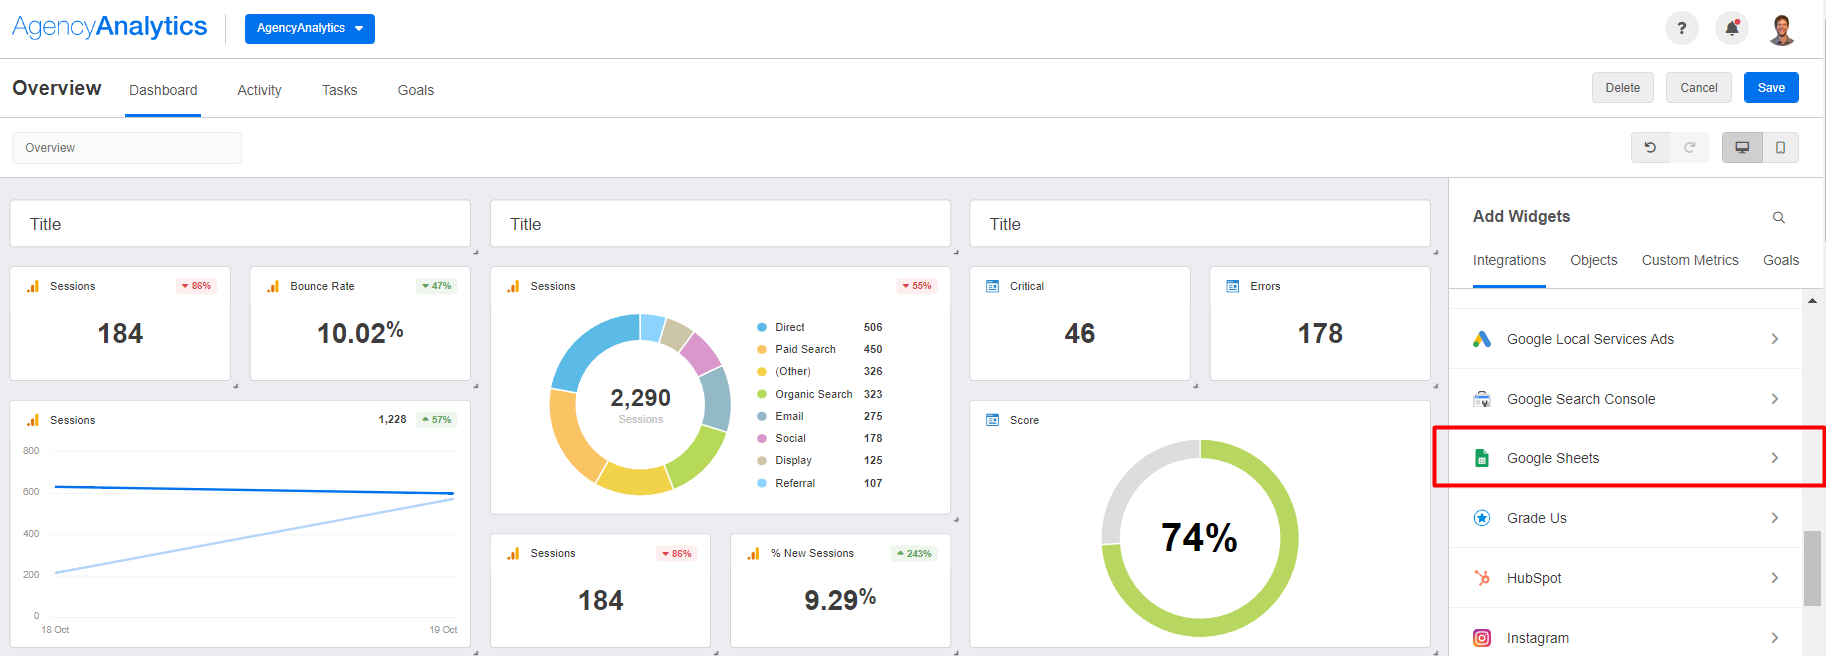Open the user profile avatar

tap(1781, 29)
